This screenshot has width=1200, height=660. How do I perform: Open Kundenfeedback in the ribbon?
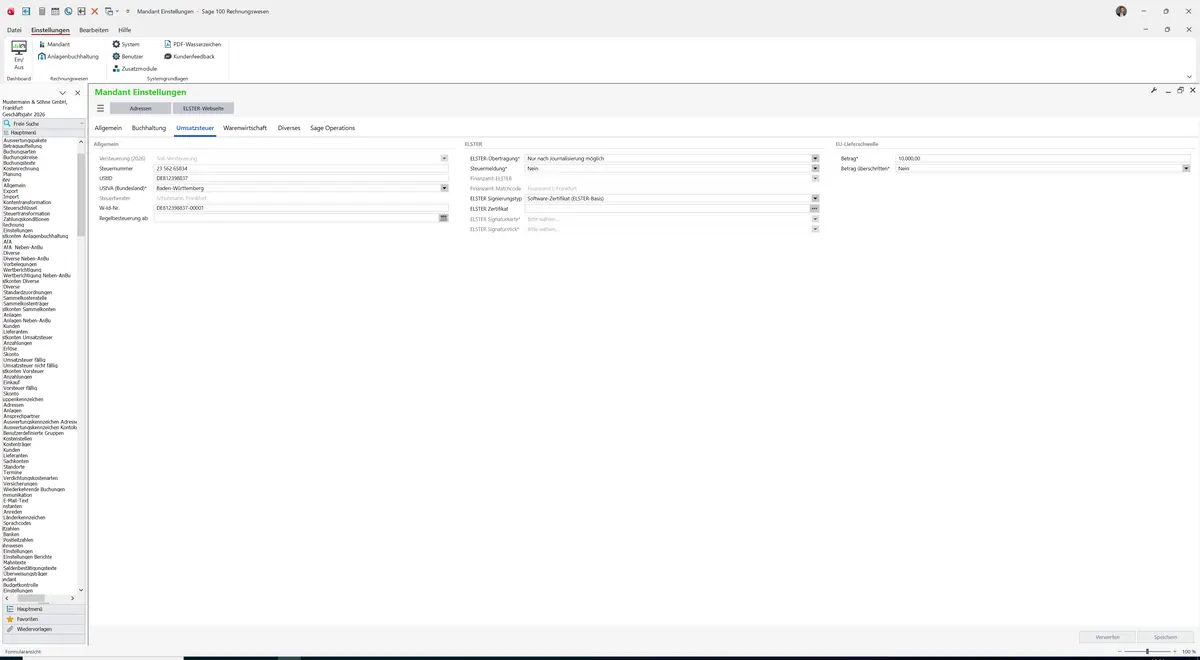189,56
